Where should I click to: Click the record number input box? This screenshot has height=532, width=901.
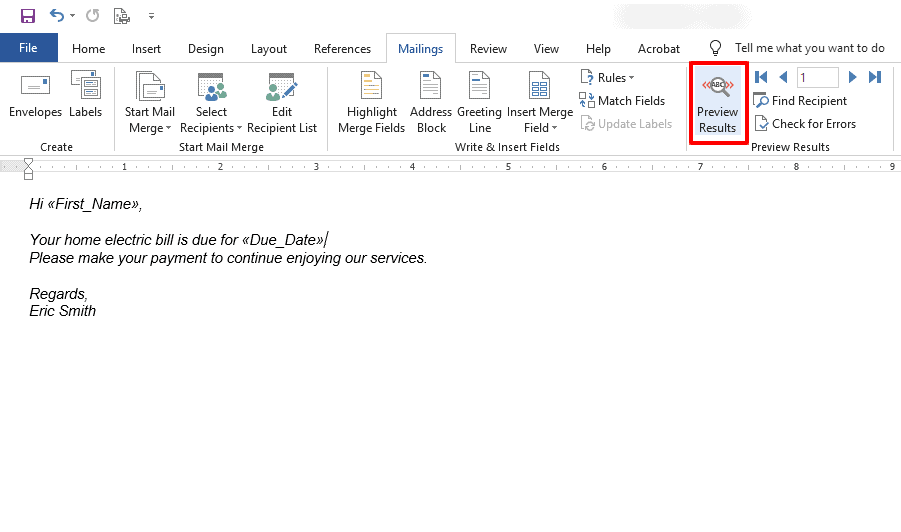pos(817,77)
